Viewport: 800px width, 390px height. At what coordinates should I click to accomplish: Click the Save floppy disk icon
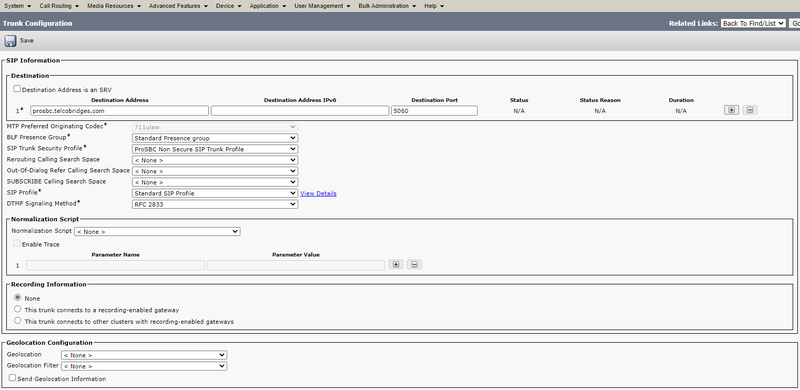point(10,41)
